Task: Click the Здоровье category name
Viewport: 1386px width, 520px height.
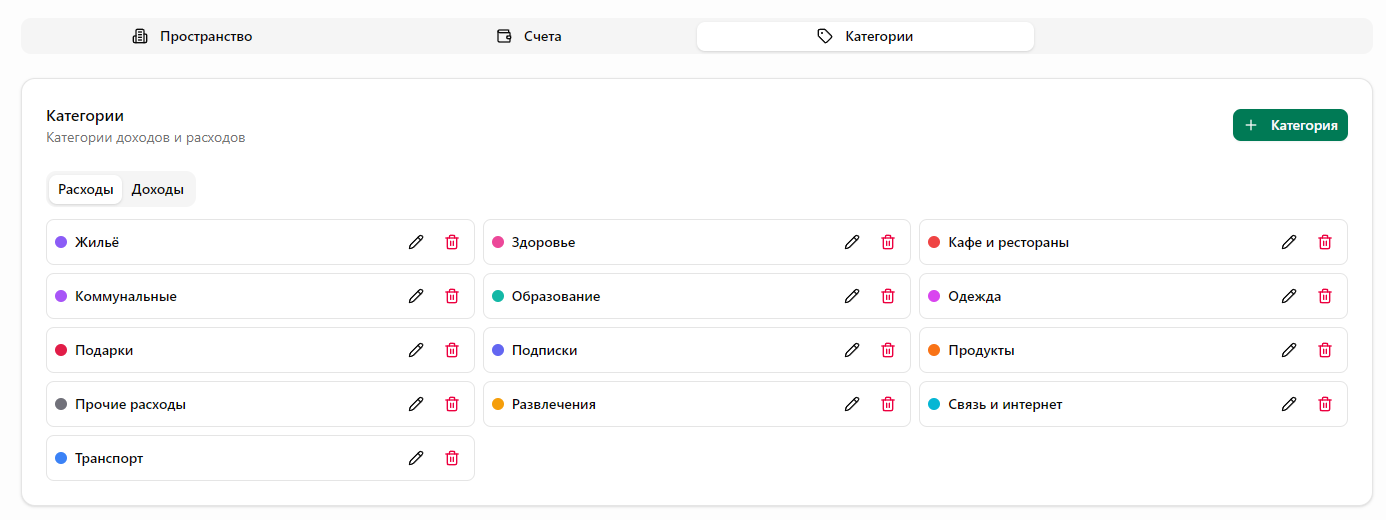Action: point(543,242)
